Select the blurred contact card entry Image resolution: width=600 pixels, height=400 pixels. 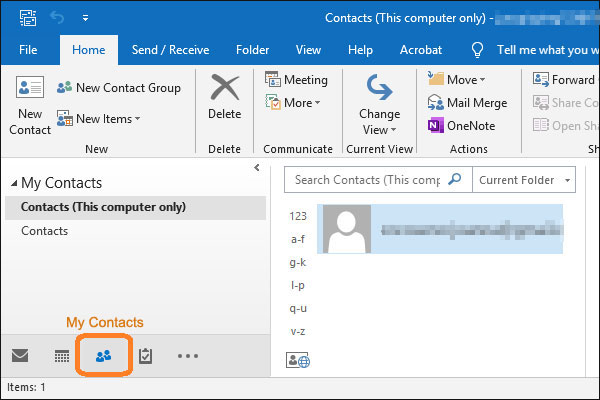pos(440,229)
